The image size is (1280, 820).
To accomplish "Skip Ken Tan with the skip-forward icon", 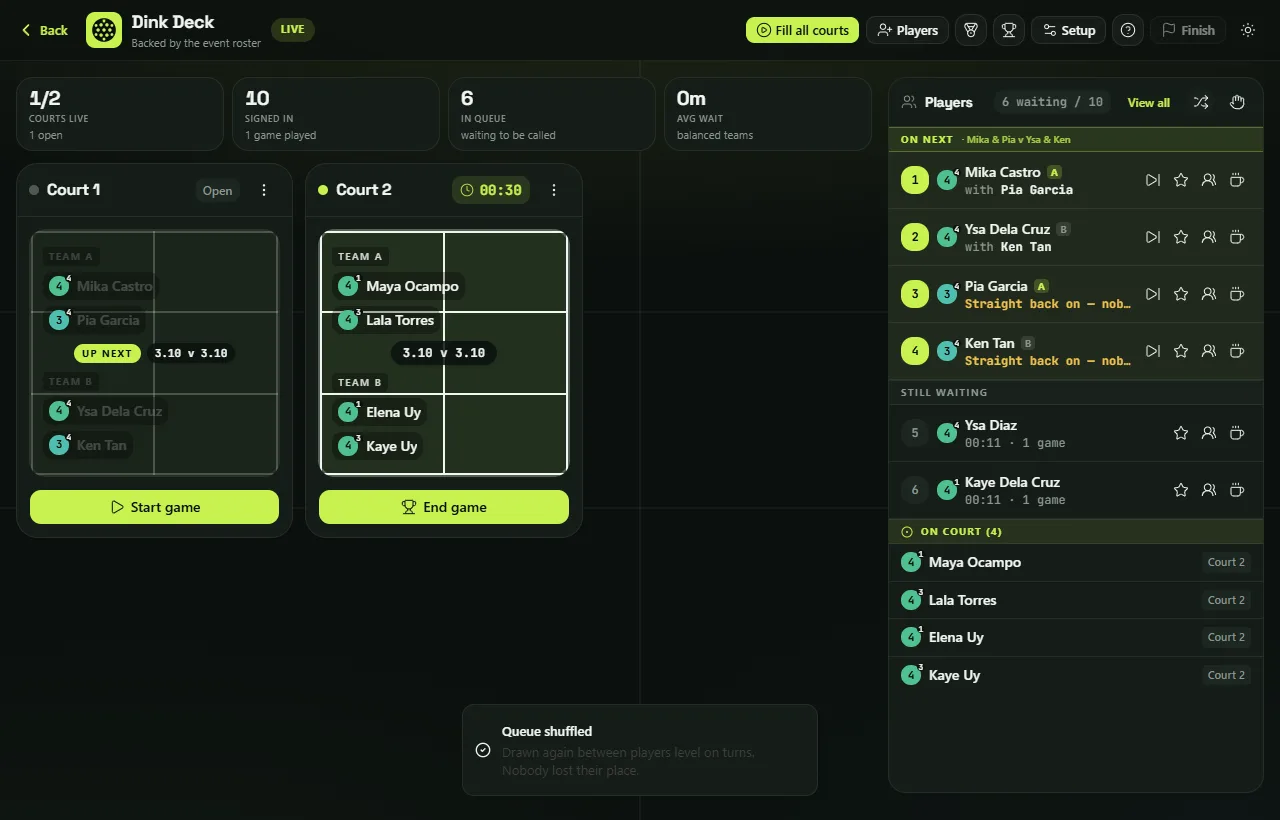I will coord(1153,351).
